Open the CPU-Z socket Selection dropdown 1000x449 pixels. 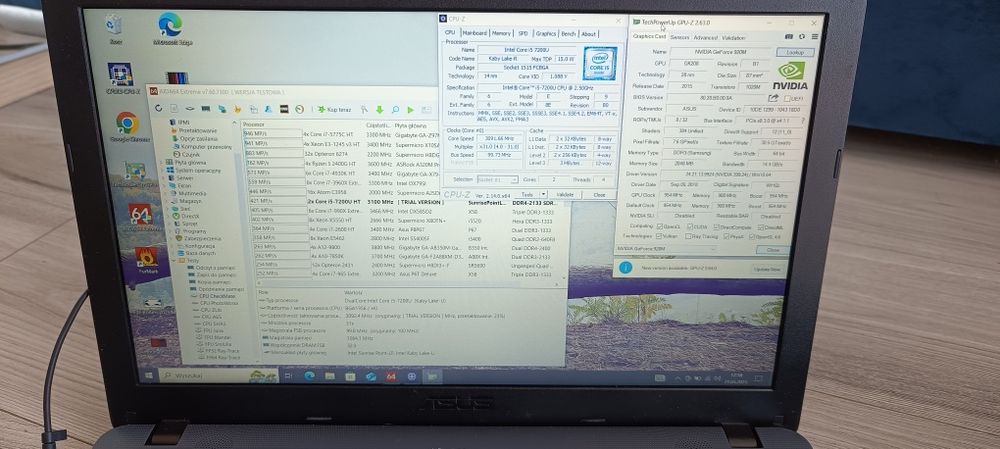(497, 180)
